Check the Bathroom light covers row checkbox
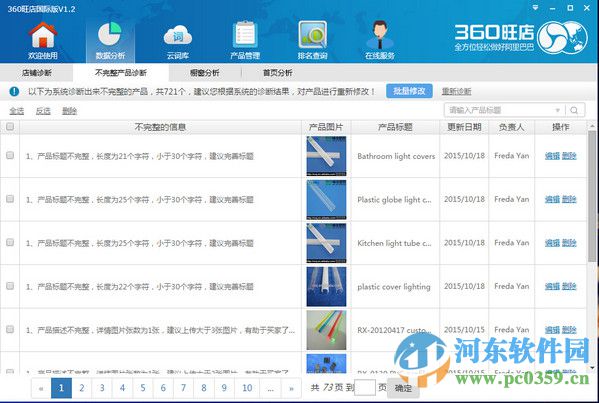The height and width of the screenshot is (403, 599). 10,155
